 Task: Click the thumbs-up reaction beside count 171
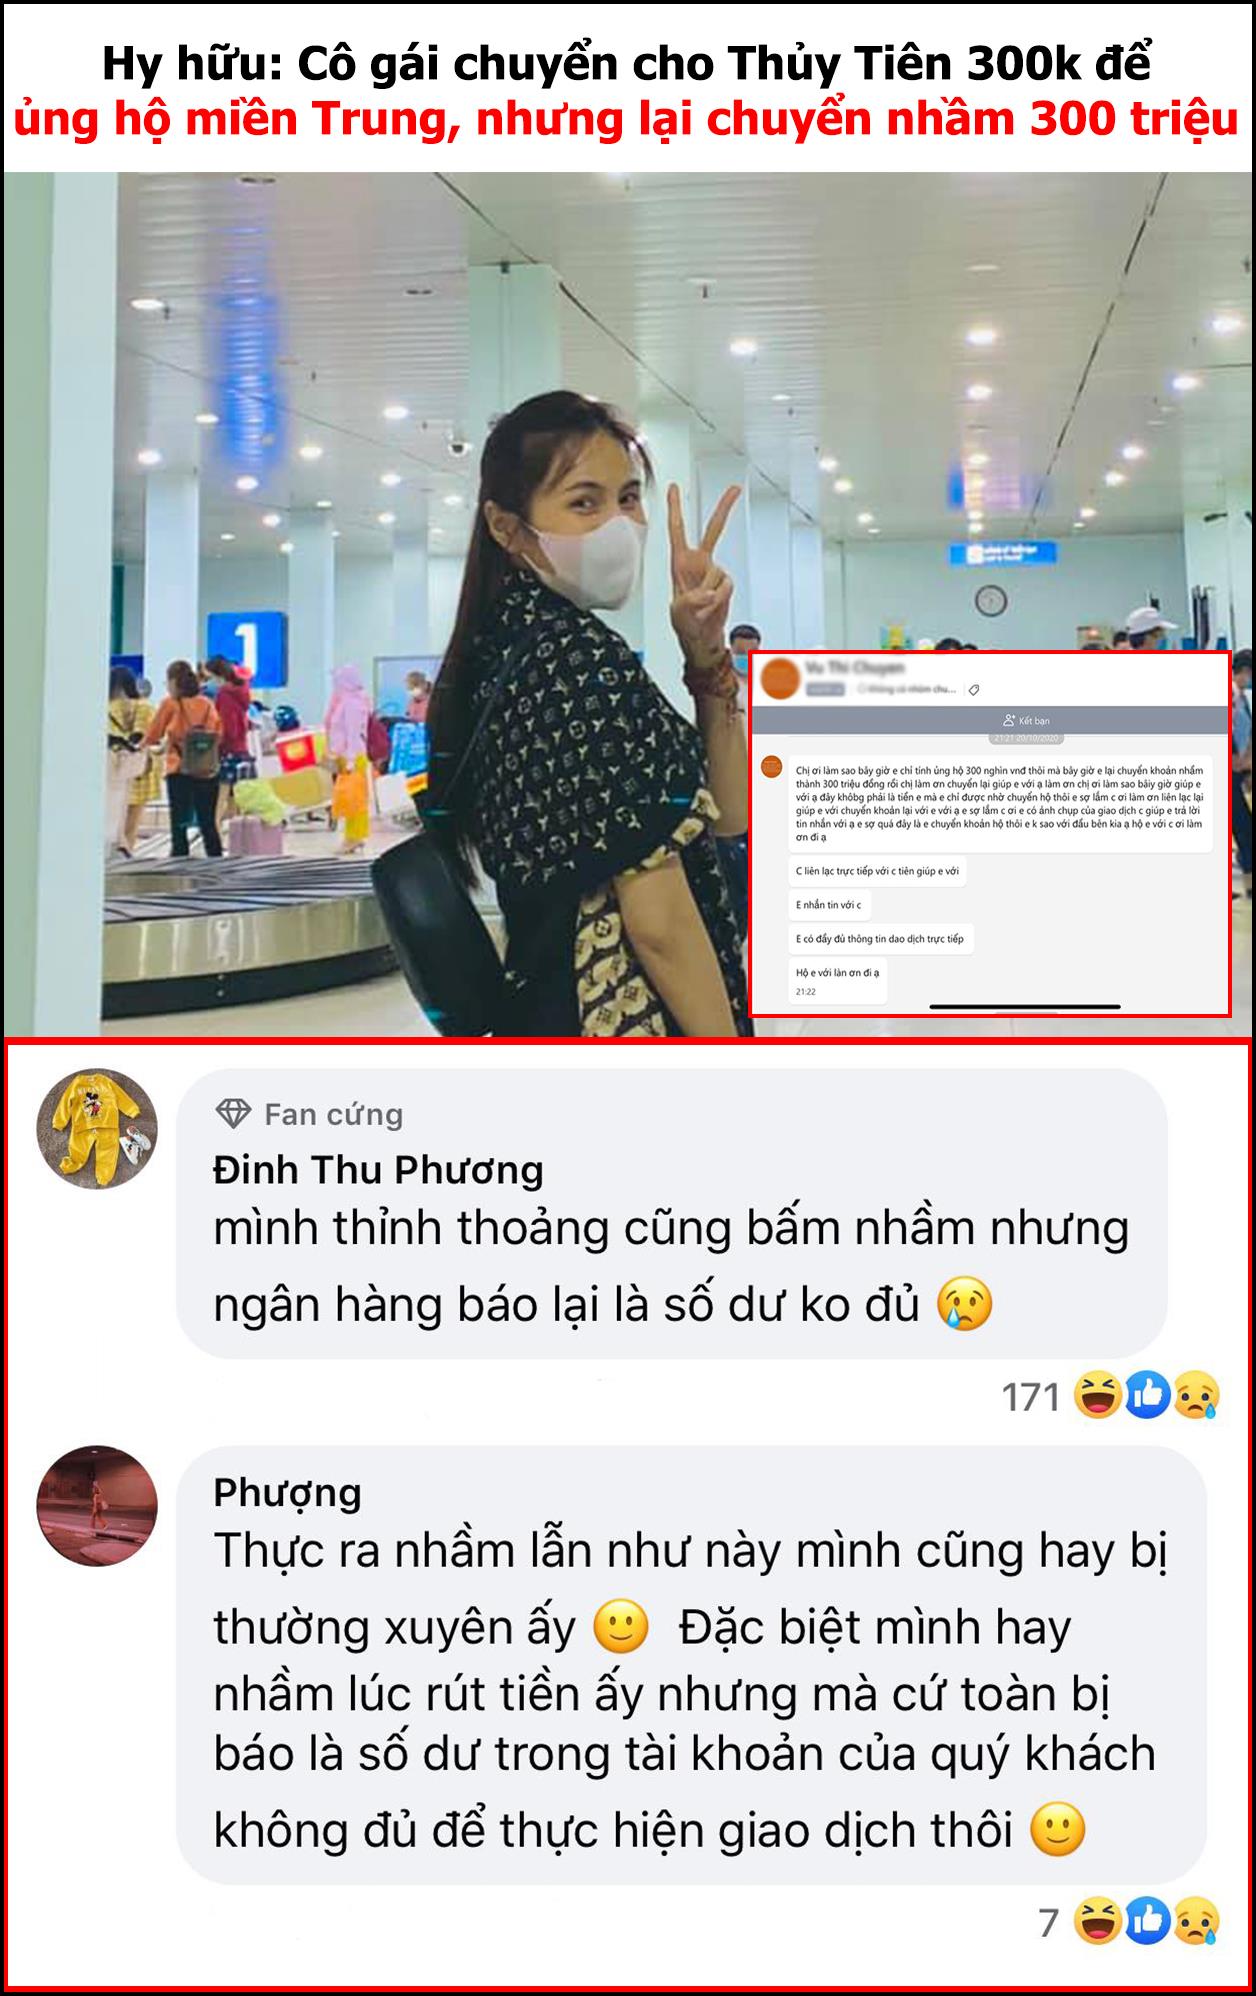click(1147, 1395)
